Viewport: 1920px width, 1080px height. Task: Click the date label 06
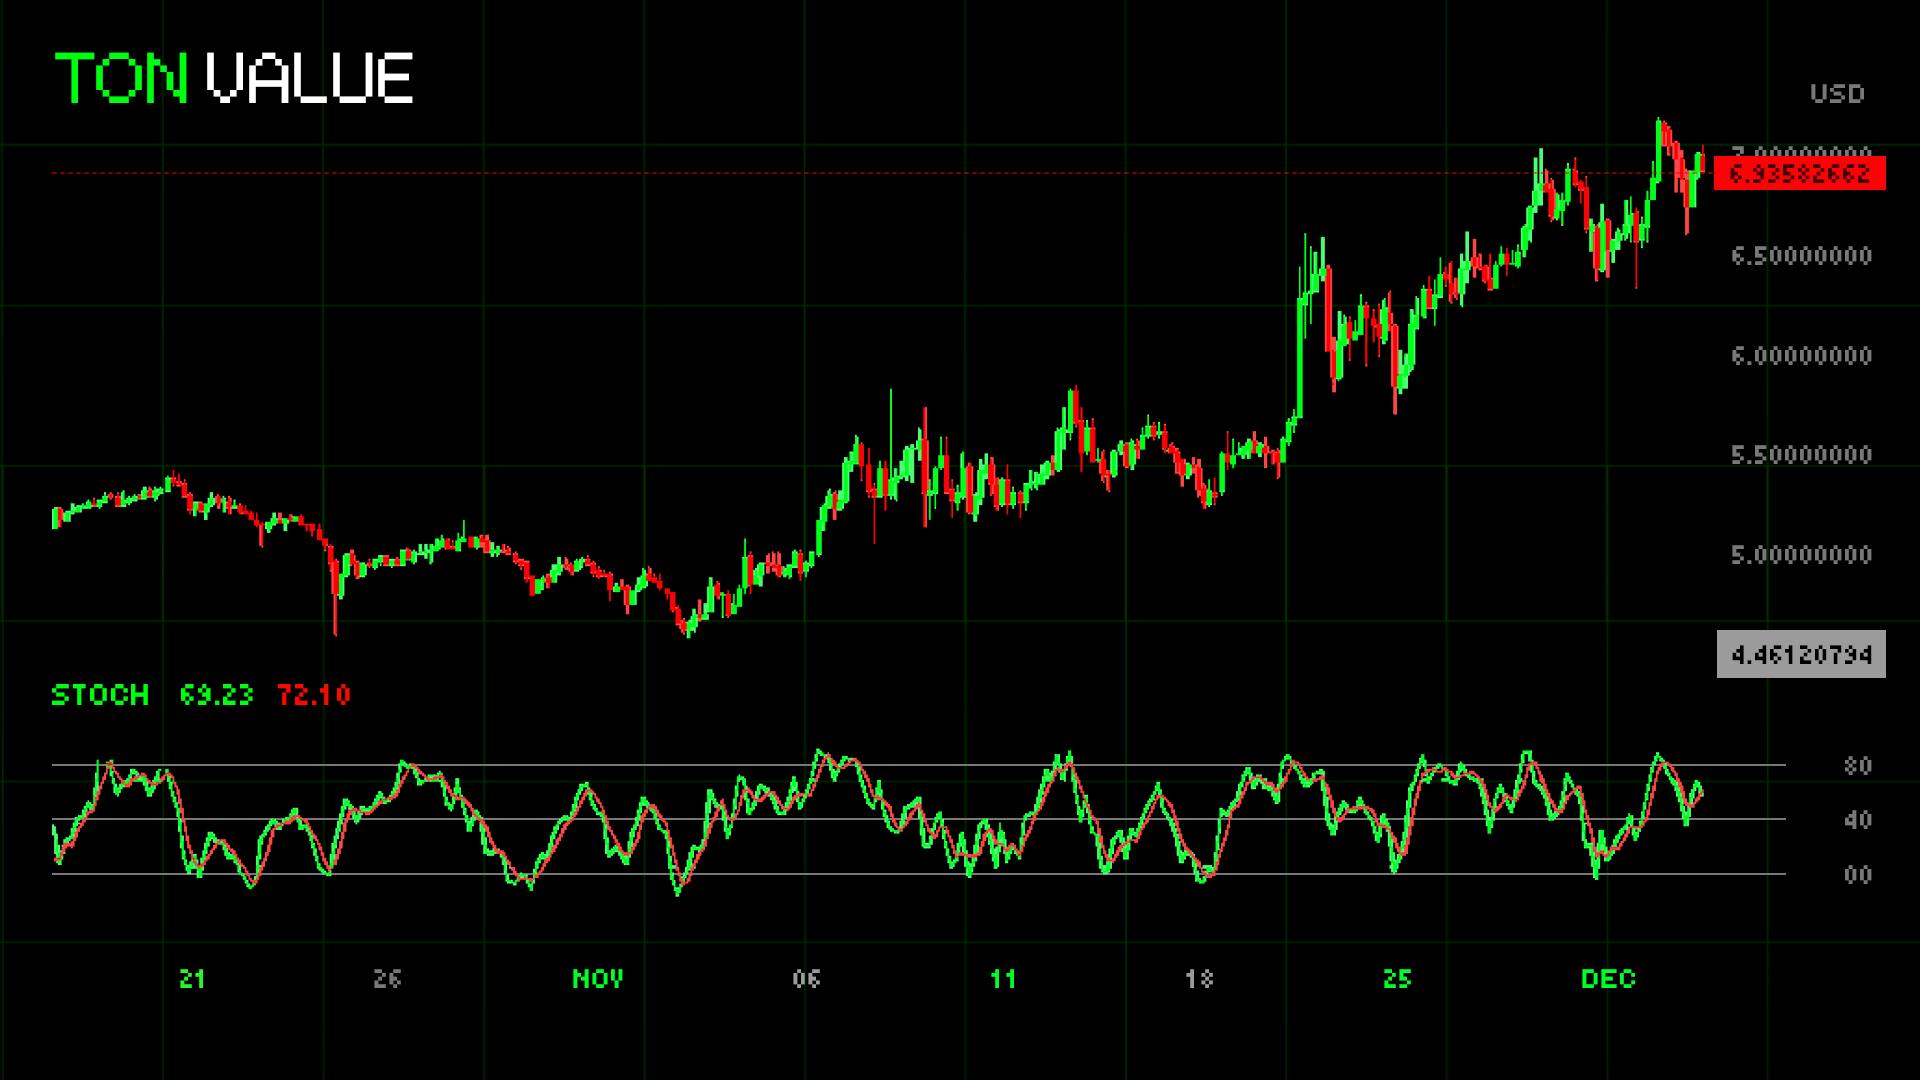tap(806, 979)
